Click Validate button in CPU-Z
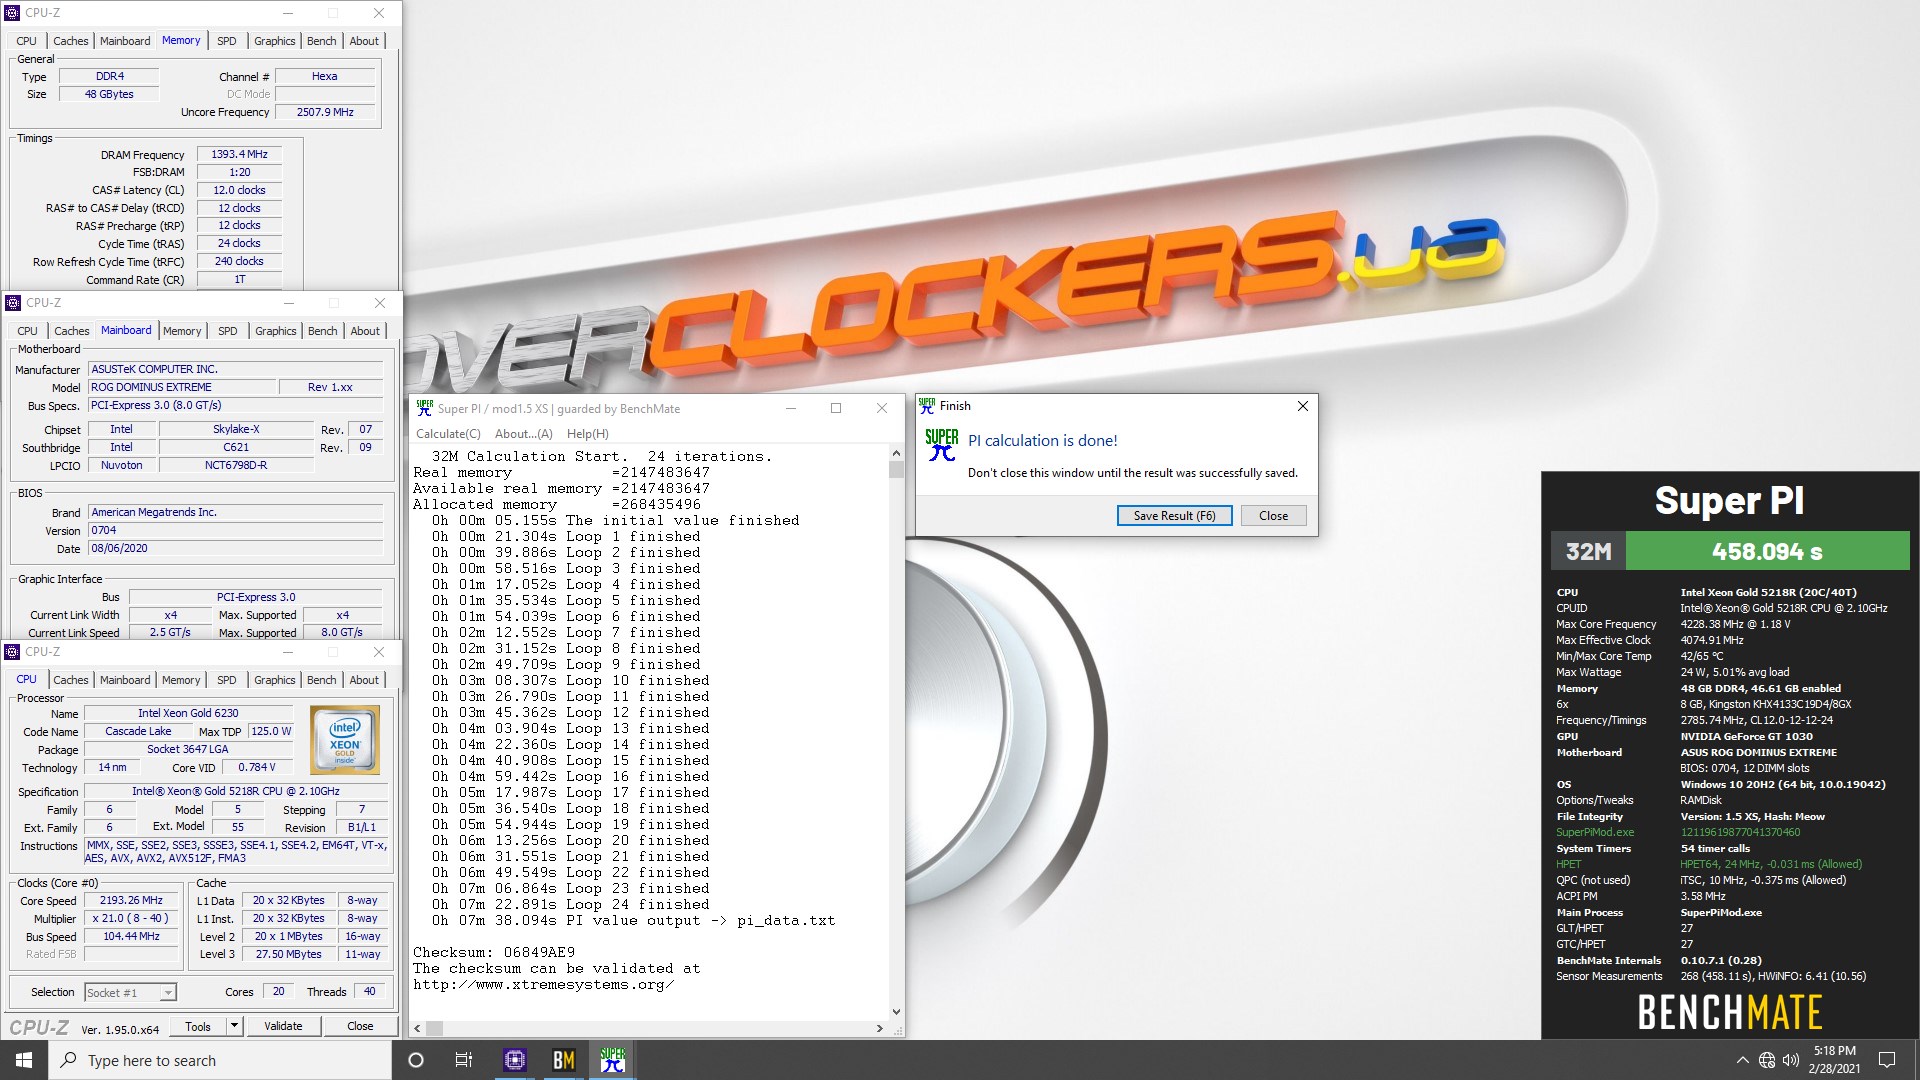 pos(283,1026)
